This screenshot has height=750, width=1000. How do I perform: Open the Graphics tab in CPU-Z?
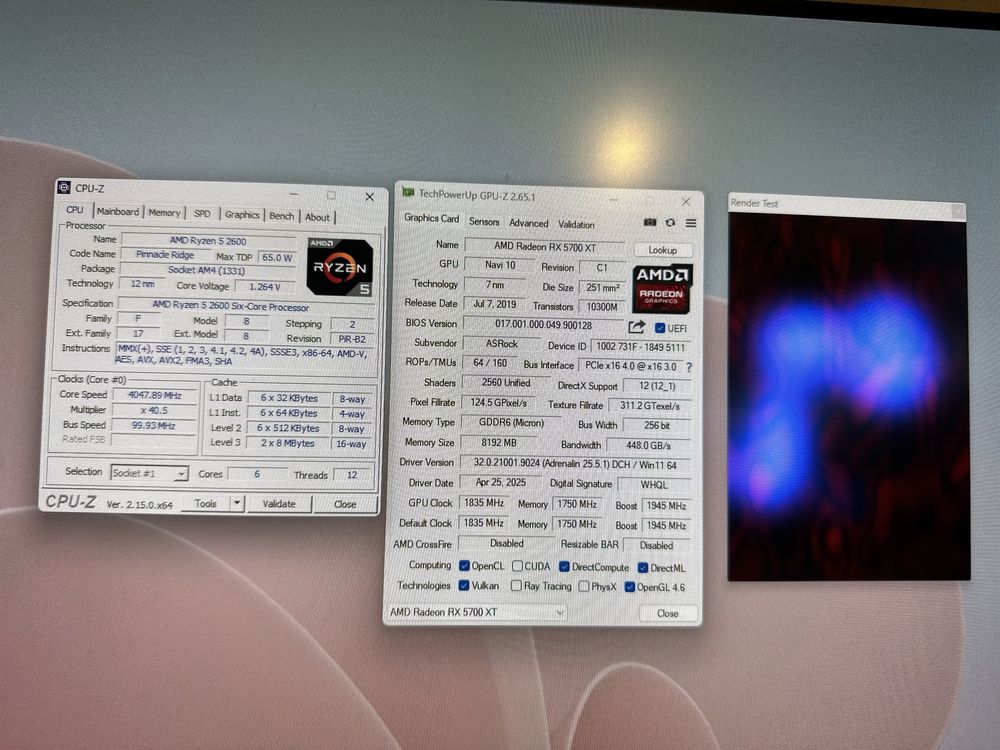pyautogui.click(x=242, y=215)
